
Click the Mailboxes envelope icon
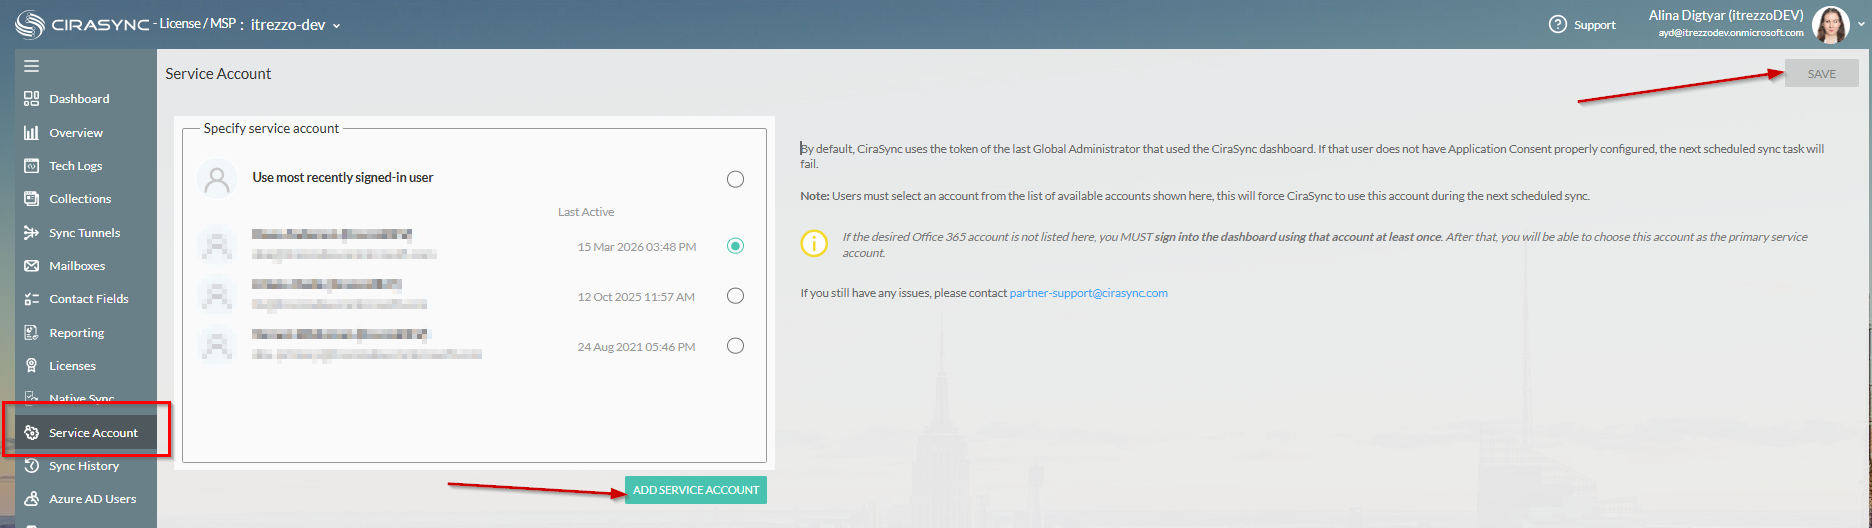click(x=31, y=266)
